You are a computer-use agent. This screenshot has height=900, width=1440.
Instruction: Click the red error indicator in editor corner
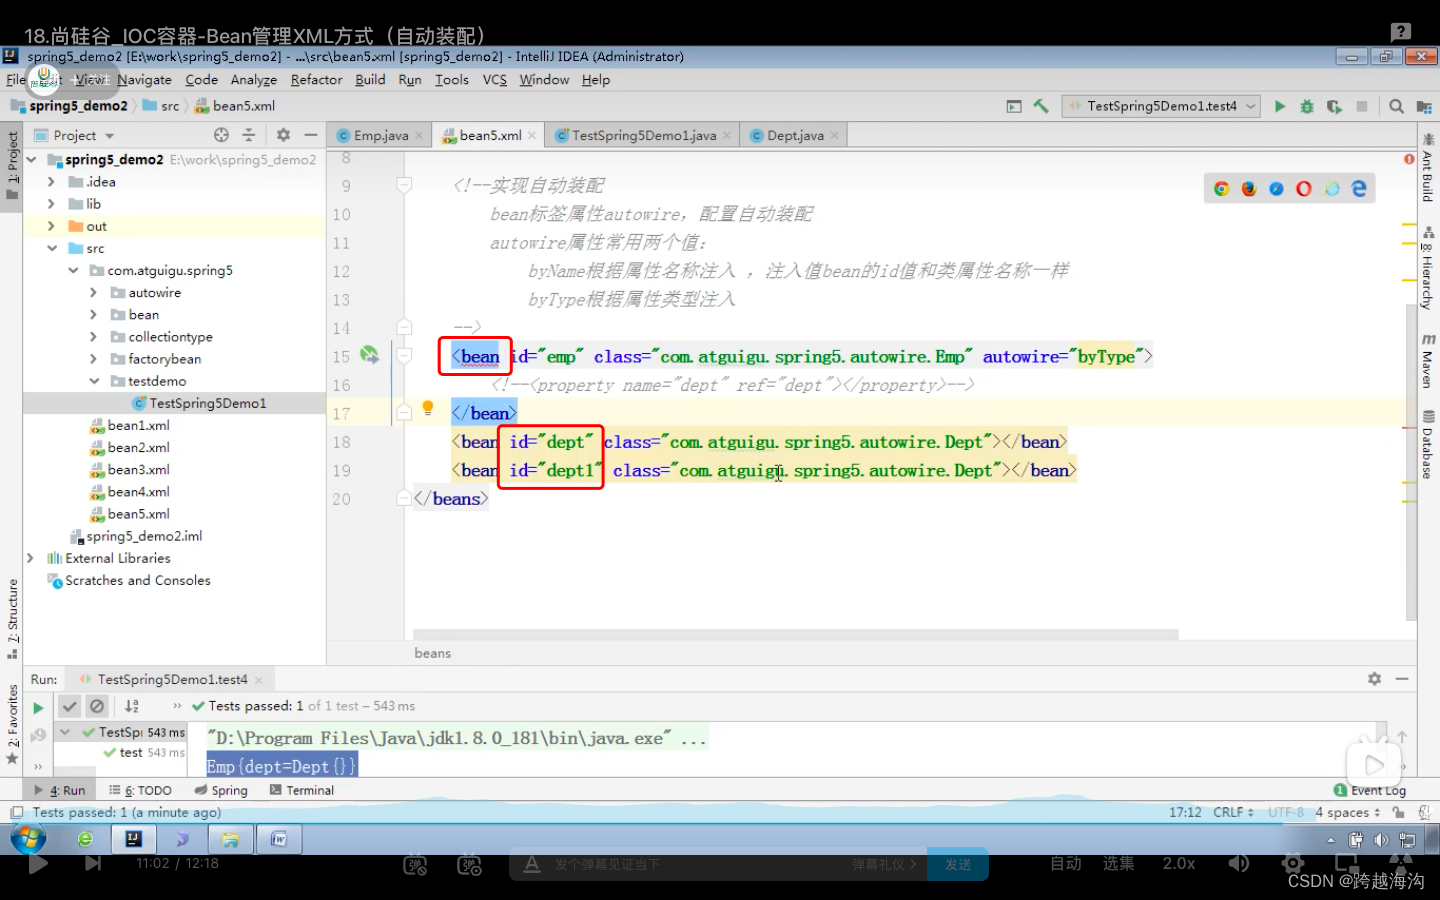tap(1409, 158)
